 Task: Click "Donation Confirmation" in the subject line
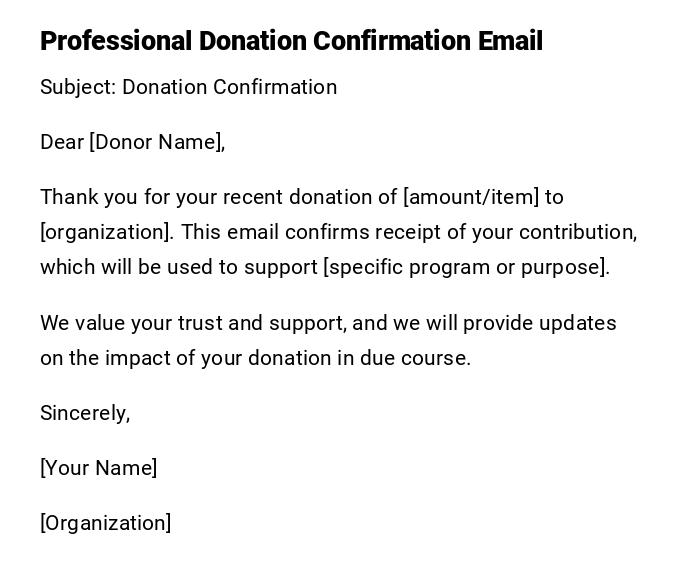(x=229, y=87)
